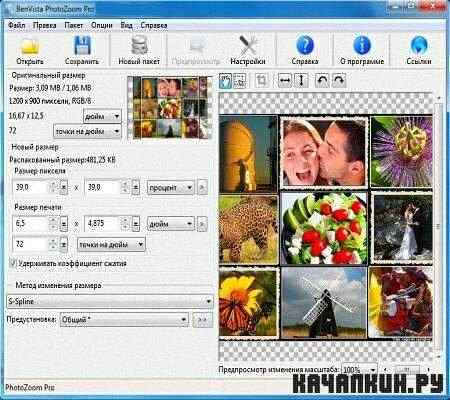450x400 pixels.
Task: Click the print width spinner arrows
Action: pyautogui.click(x=53, y=224)
